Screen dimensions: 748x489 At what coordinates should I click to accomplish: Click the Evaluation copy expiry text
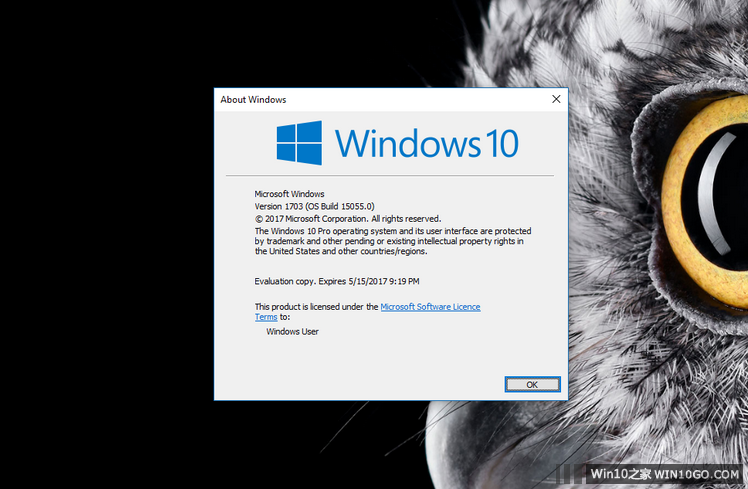coord(337,281)
